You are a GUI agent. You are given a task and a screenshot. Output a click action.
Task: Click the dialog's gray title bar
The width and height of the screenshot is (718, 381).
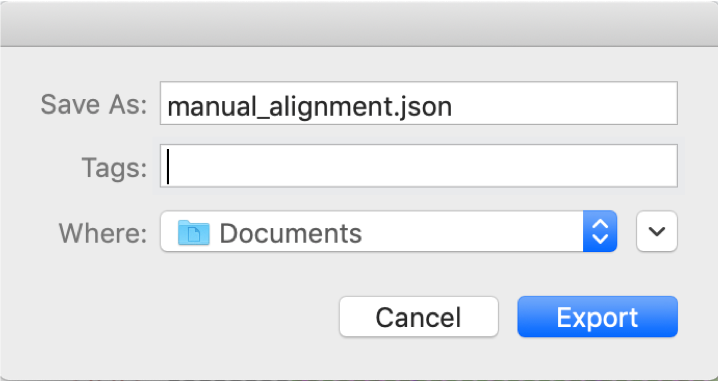pyautogui.click(x=359, y=24)
